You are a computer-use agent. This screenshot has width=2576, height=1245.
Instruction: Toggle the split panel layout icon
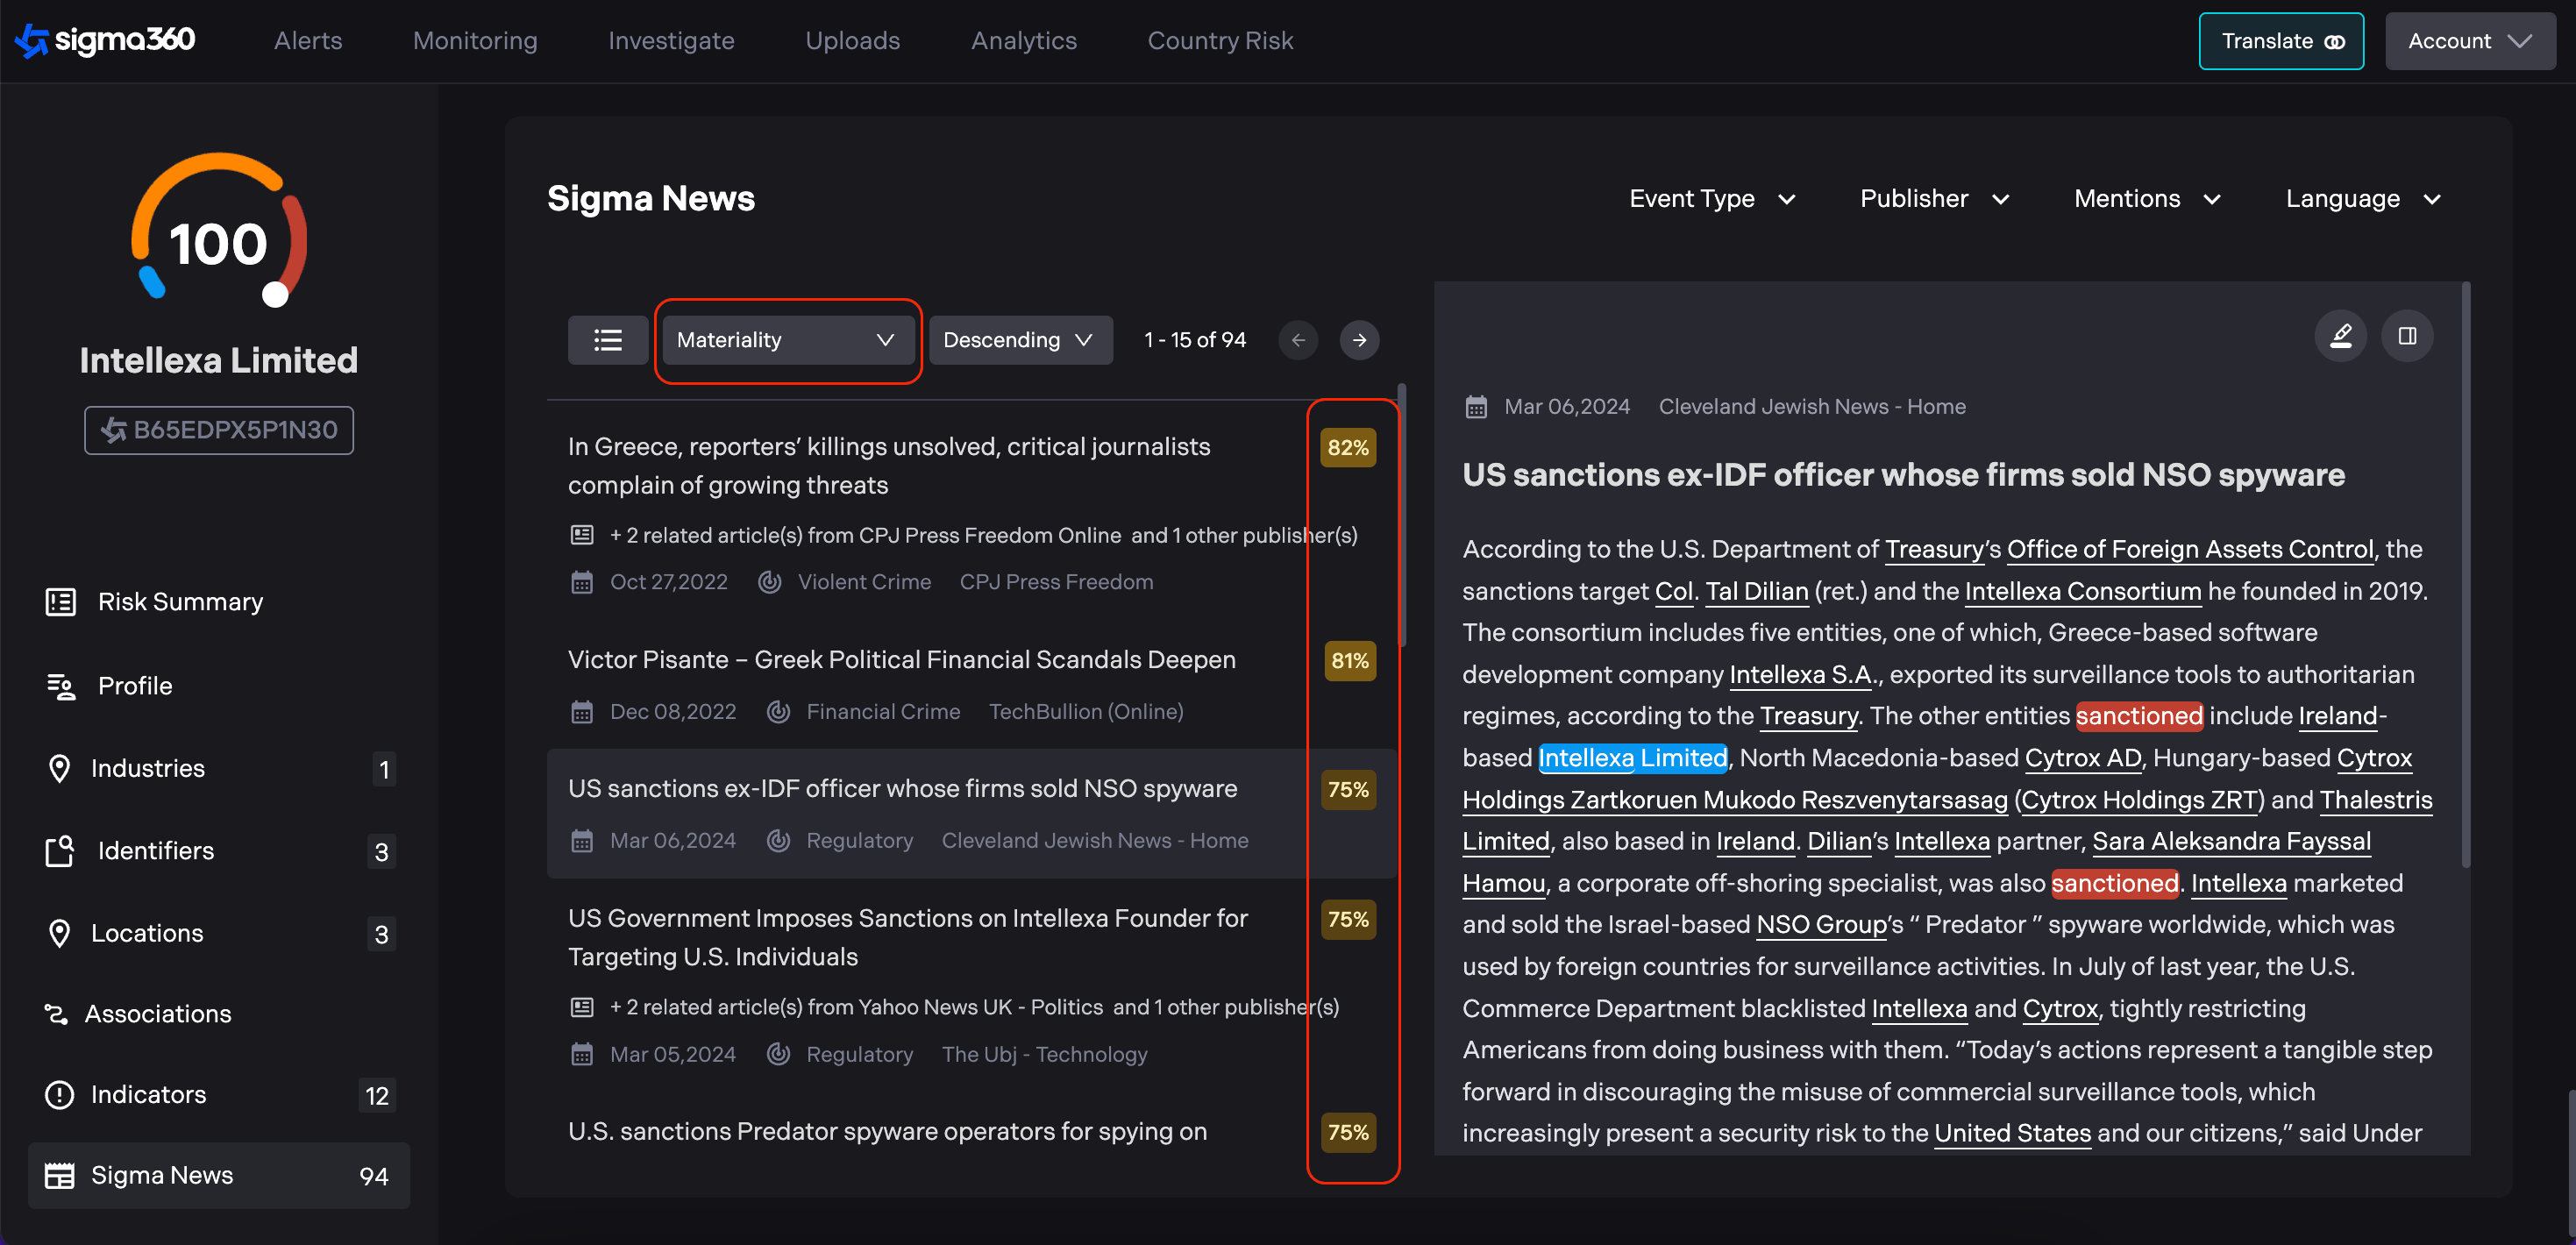[2407, 336]
